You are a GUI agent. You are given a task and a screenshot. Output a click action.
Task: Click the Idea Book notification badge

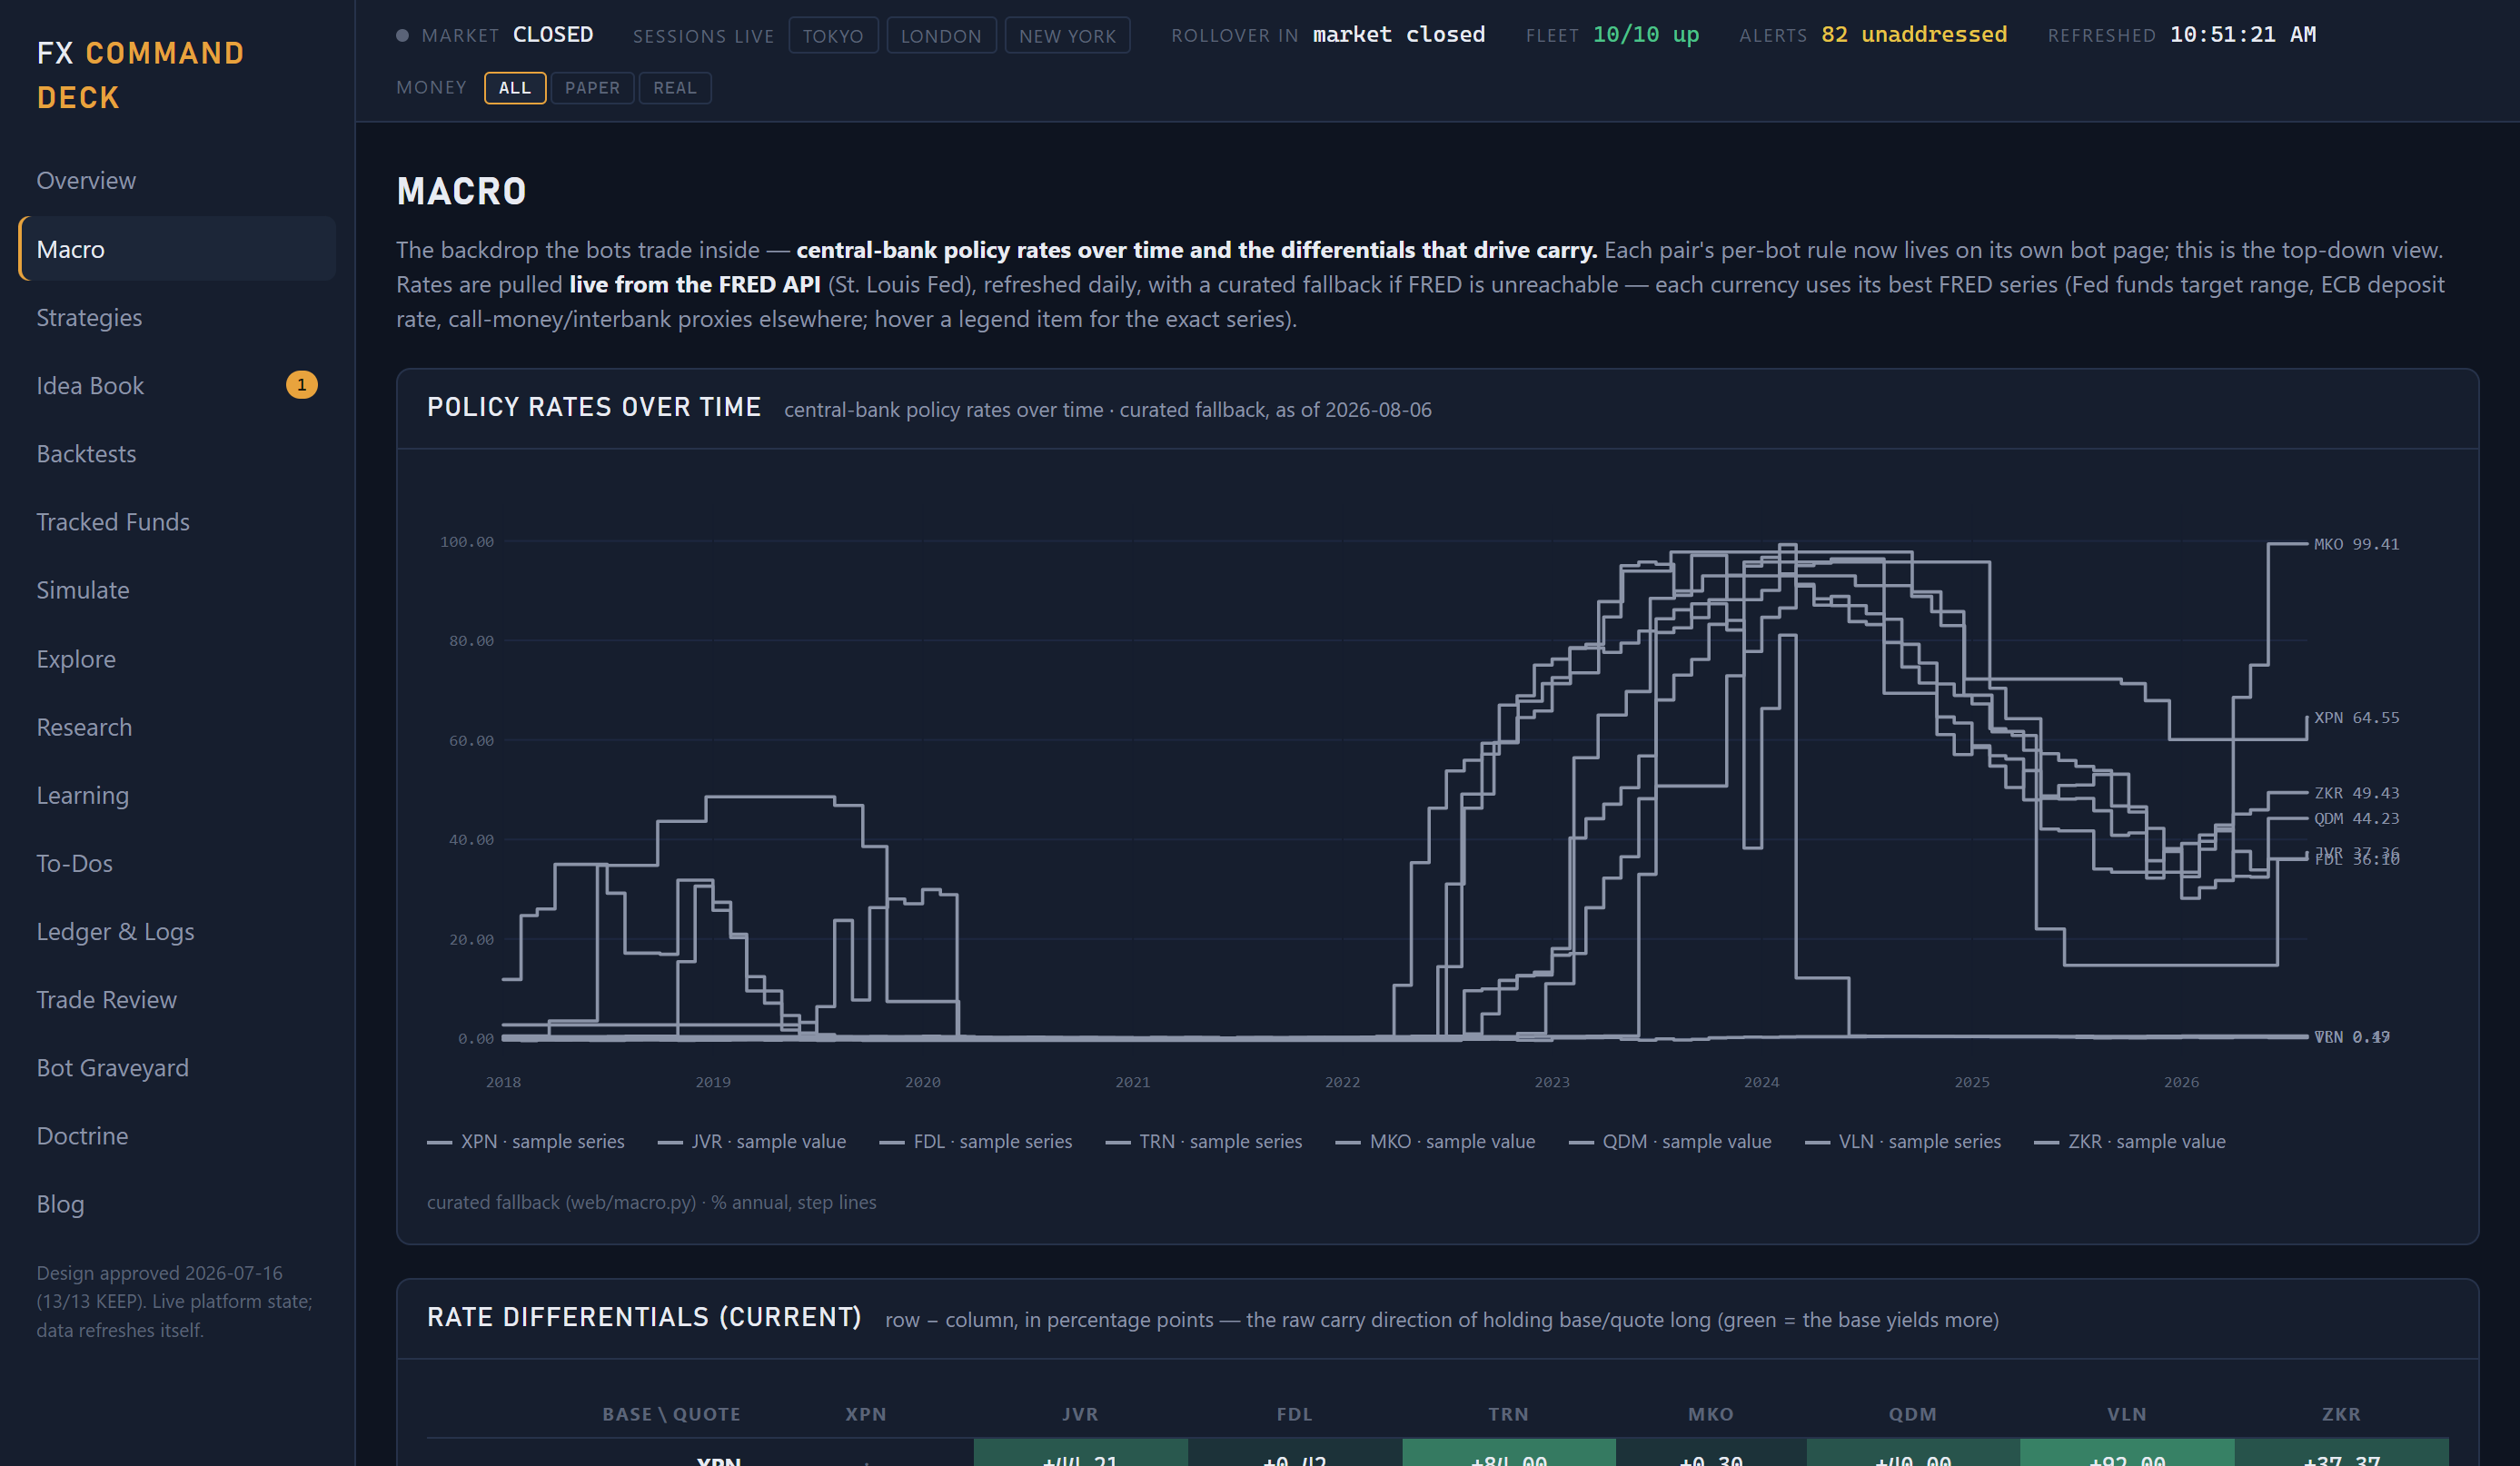click(x=302, y=385)
